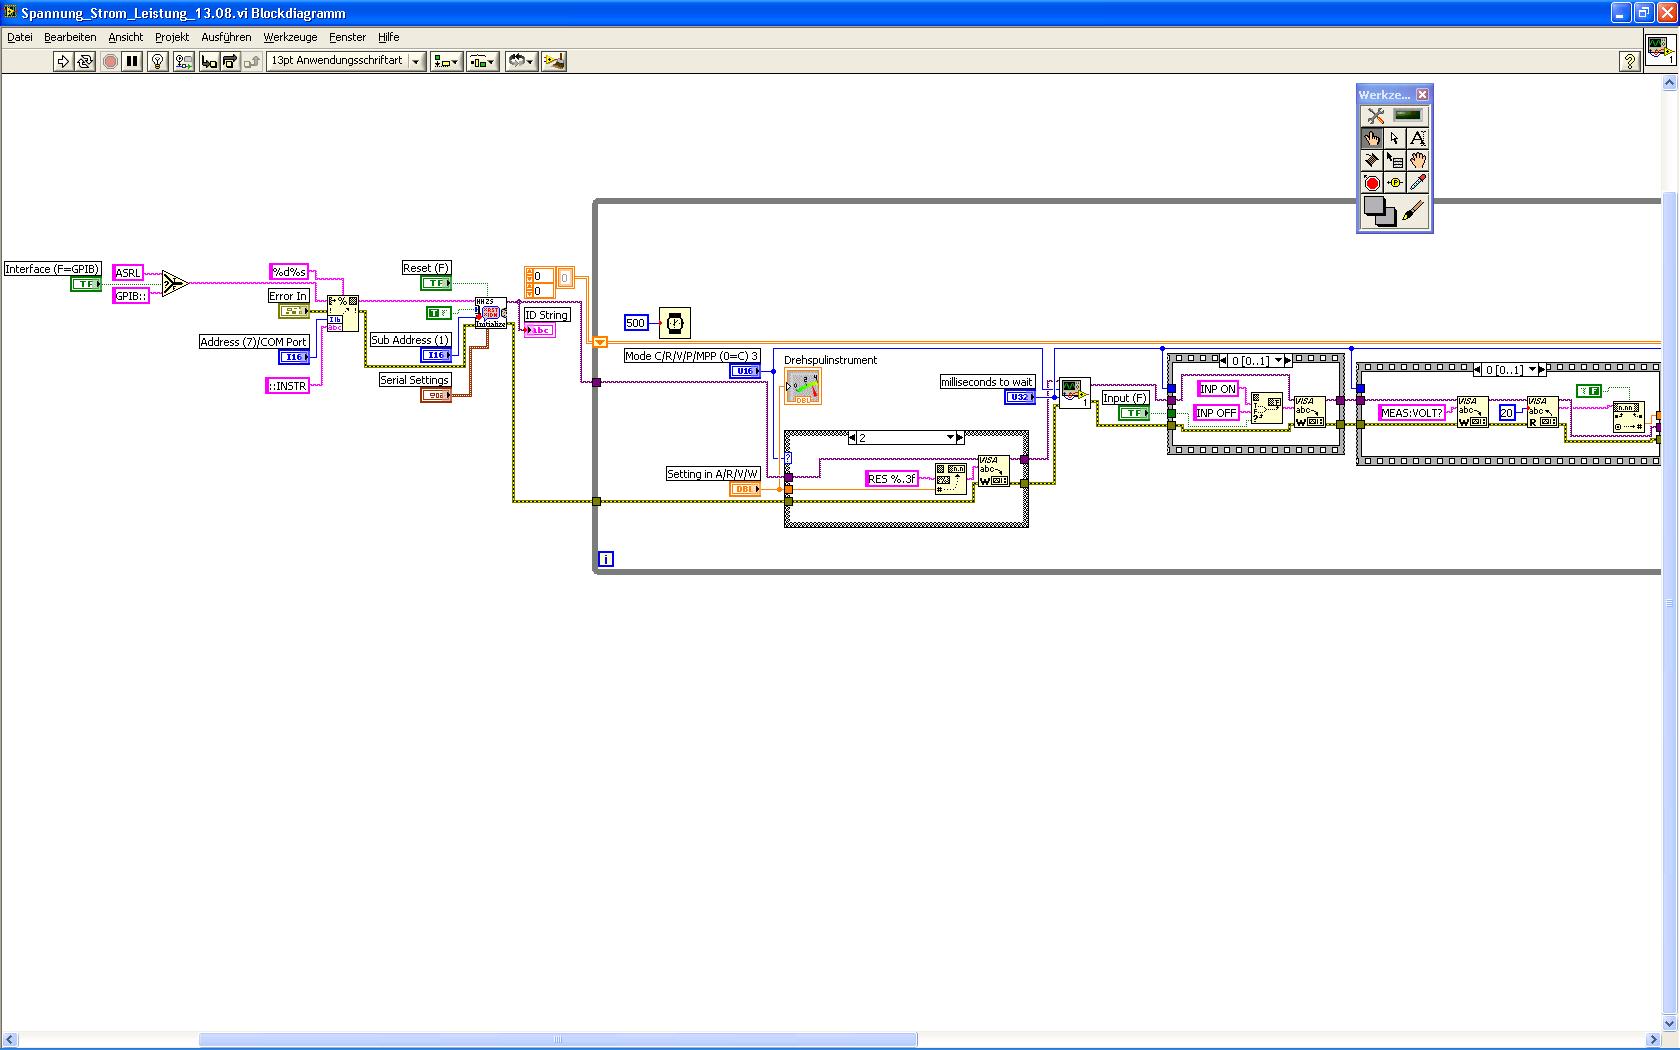Viewport: 1680px width, 1050px height.
Task: Open the 13pt Anwendungsschriftart font dropdown
Action: [346, 62]
